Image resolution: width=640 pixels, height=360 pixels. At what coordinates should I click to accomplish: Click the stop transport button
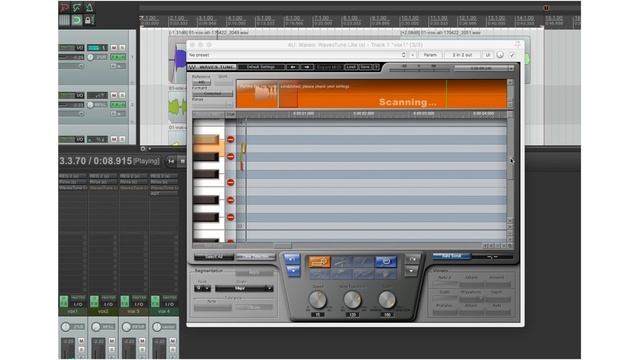182,162
